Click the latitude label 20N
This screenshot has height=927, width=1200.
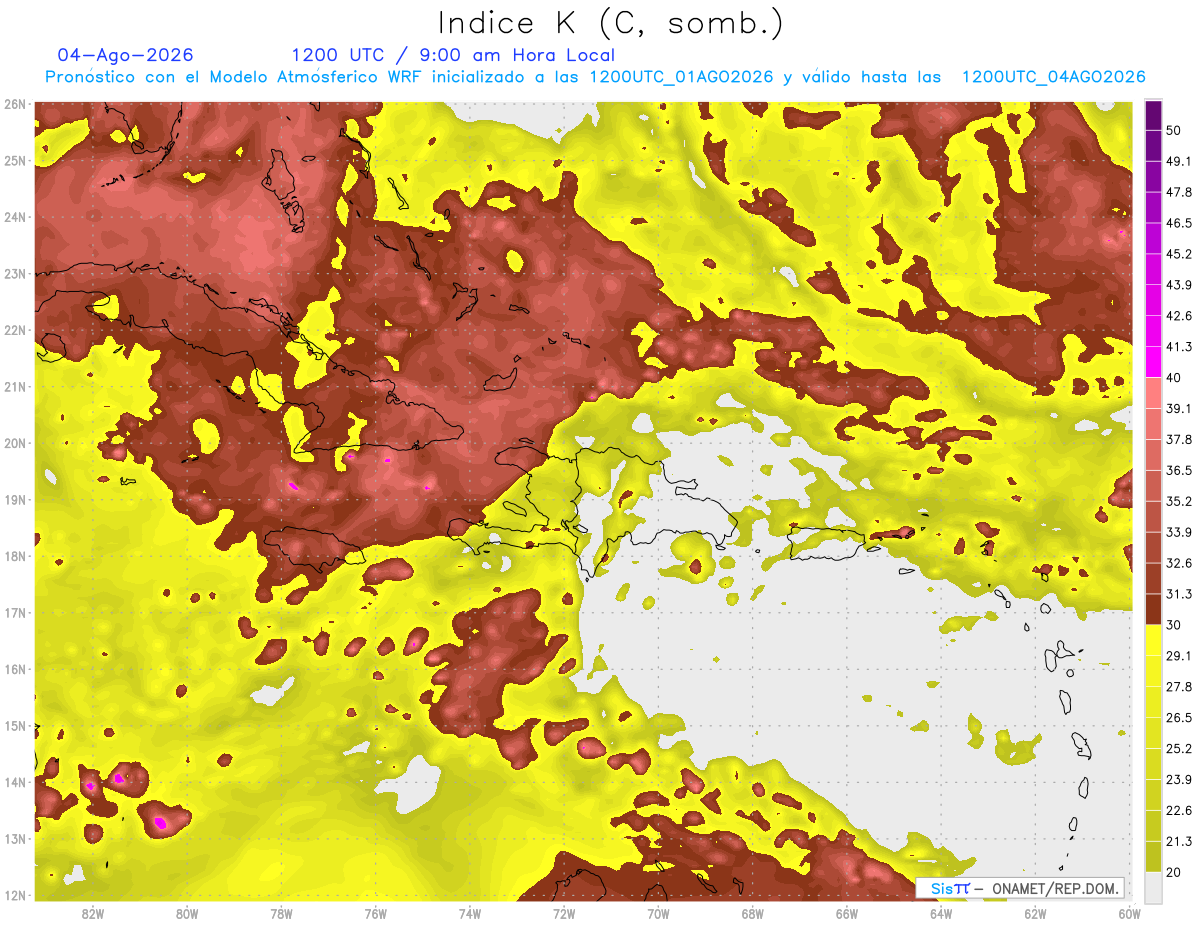click(15, 443)
